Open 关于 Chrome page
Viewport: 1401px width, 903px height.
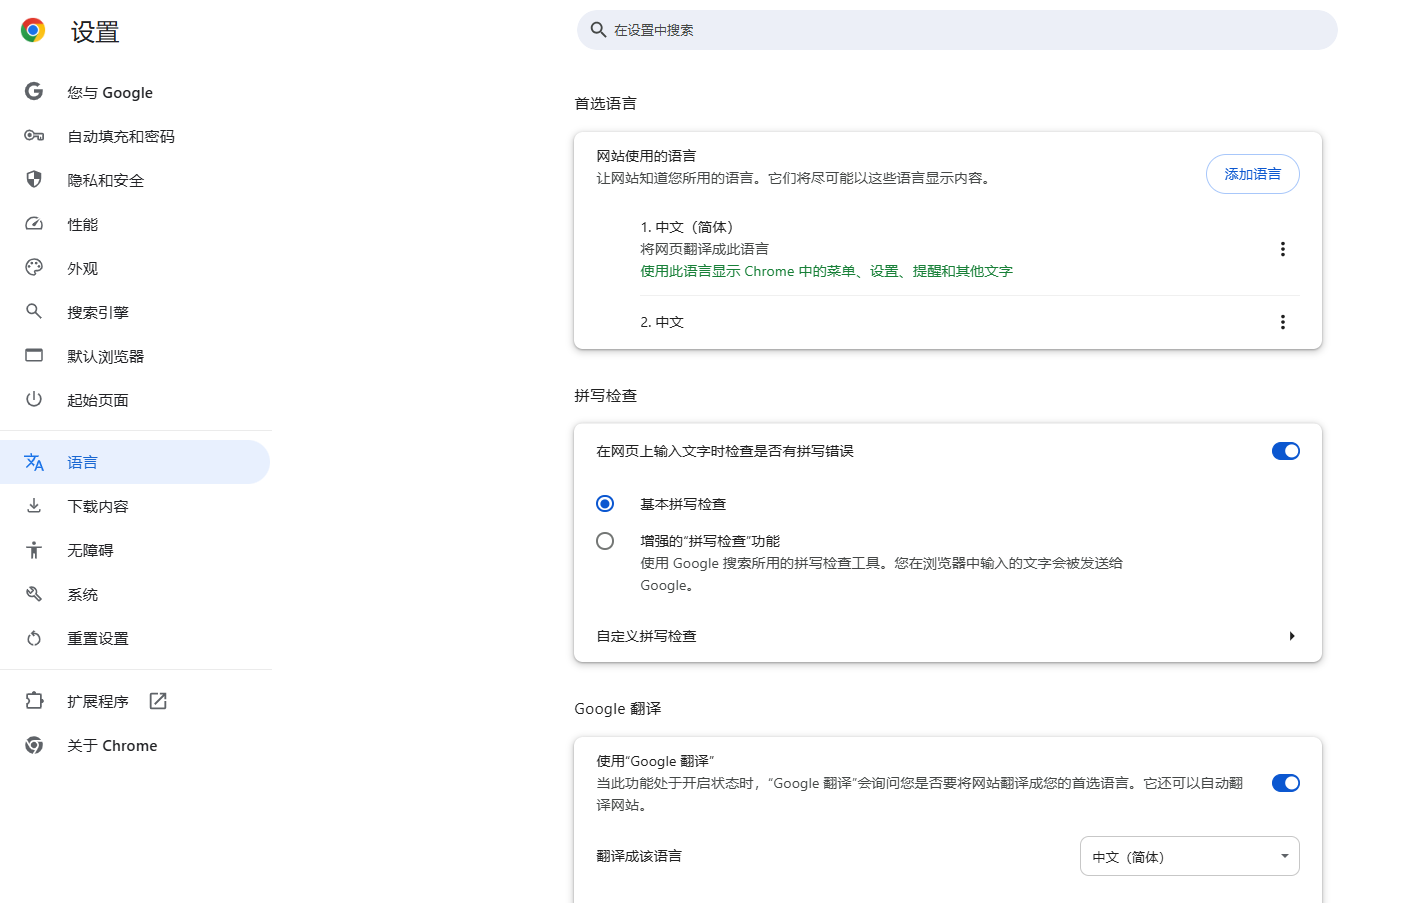point(135,745)
